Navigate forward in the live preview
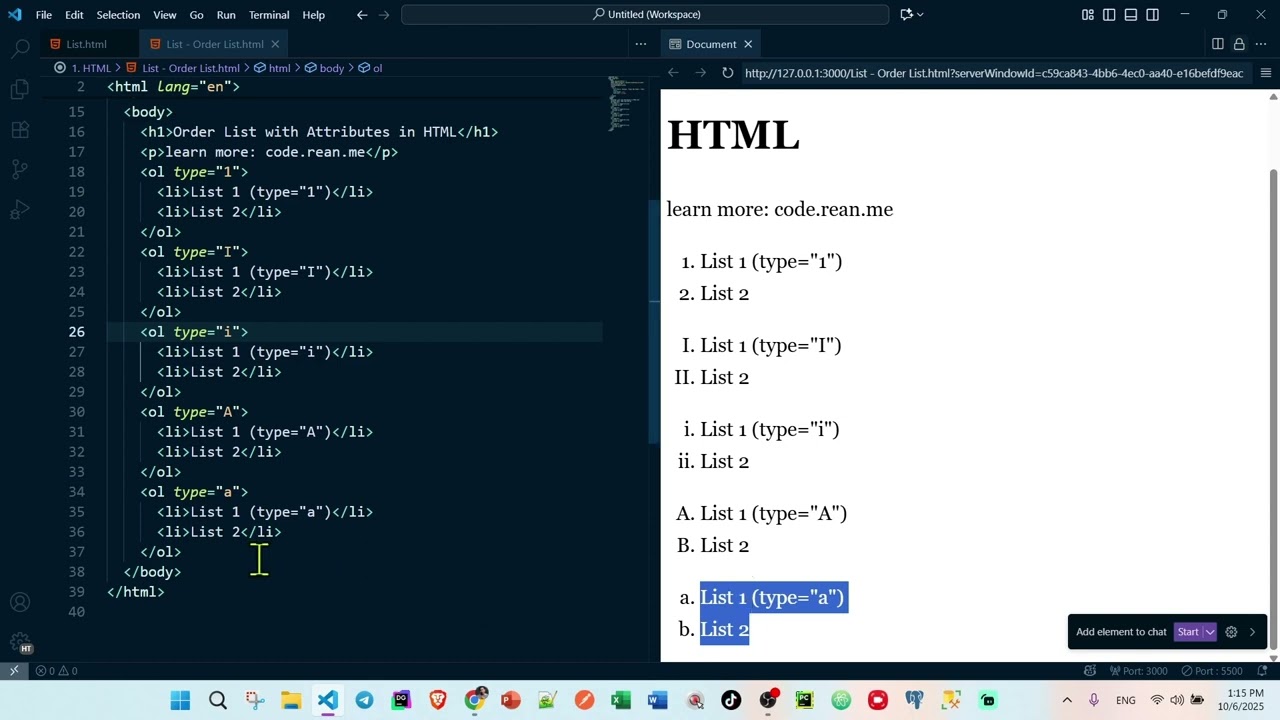 700,73
